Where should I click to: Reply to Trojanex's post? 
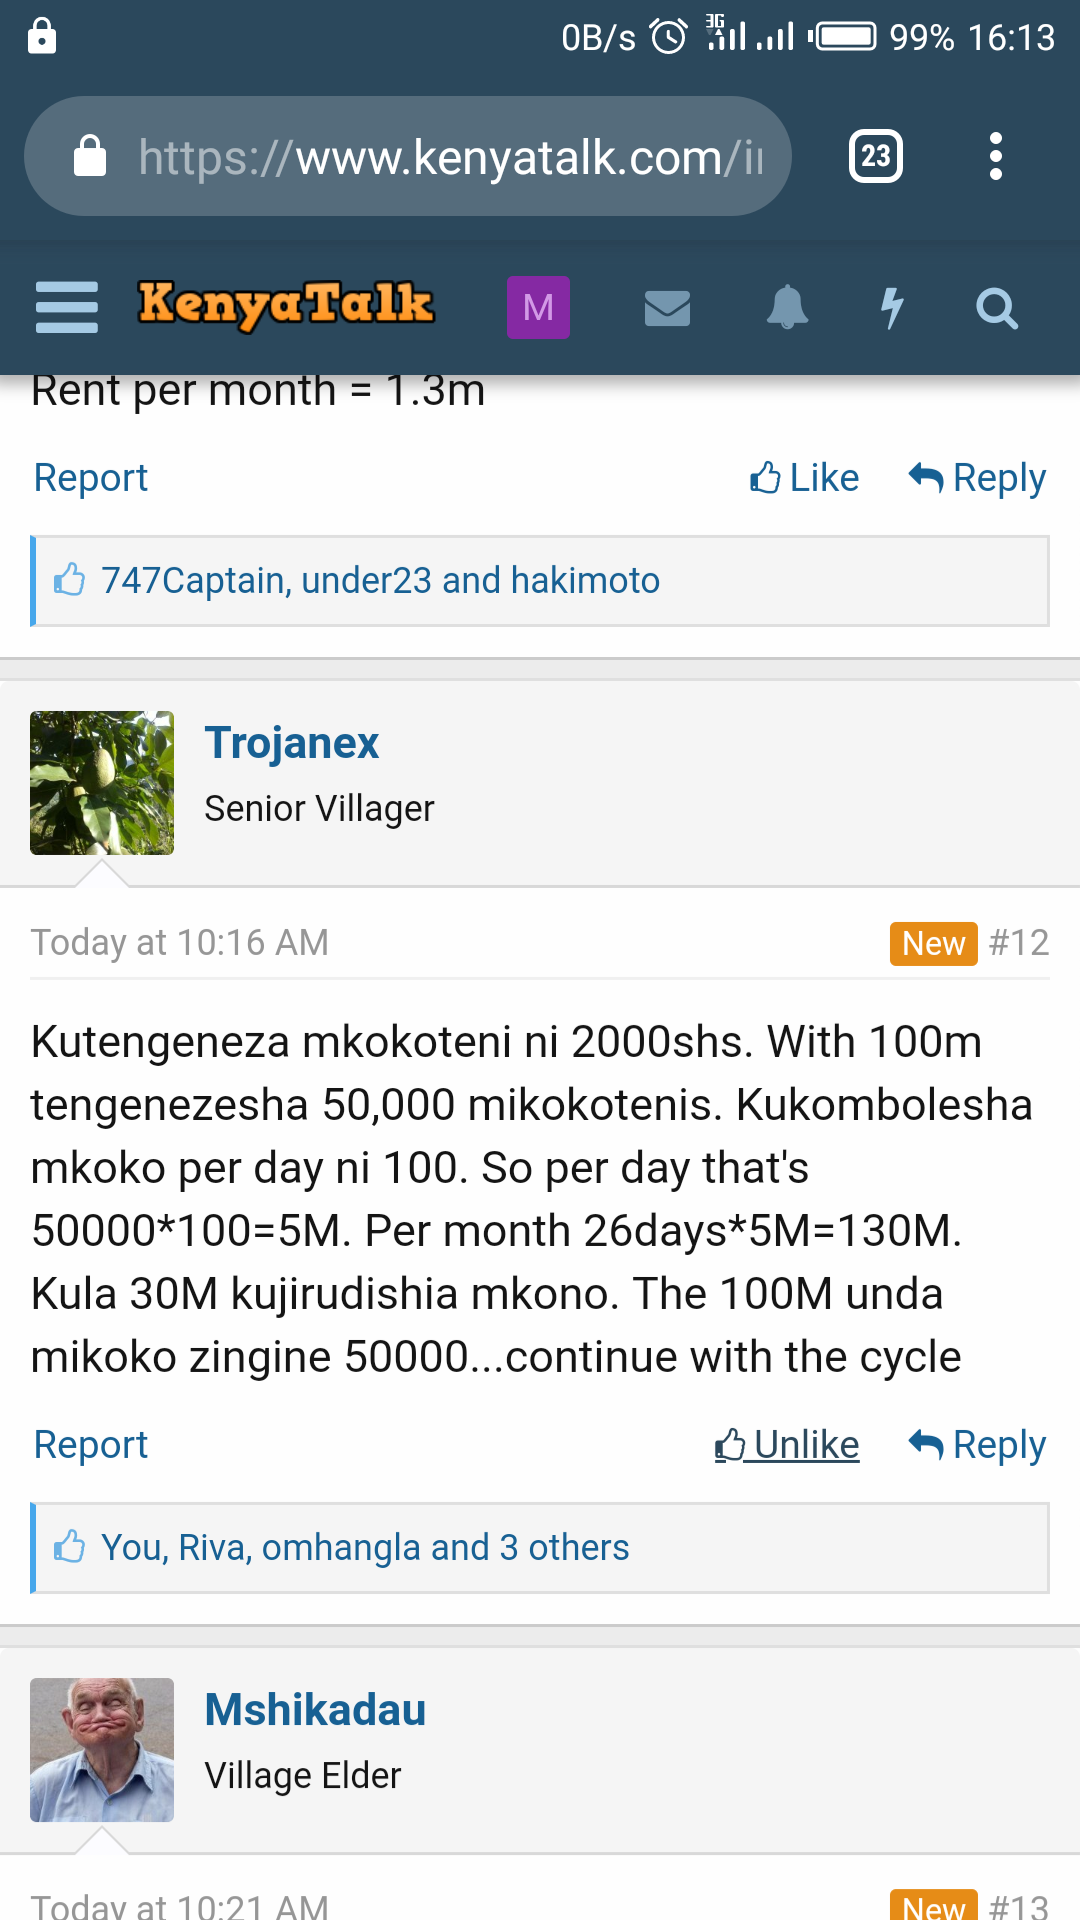click(977, 1445)
